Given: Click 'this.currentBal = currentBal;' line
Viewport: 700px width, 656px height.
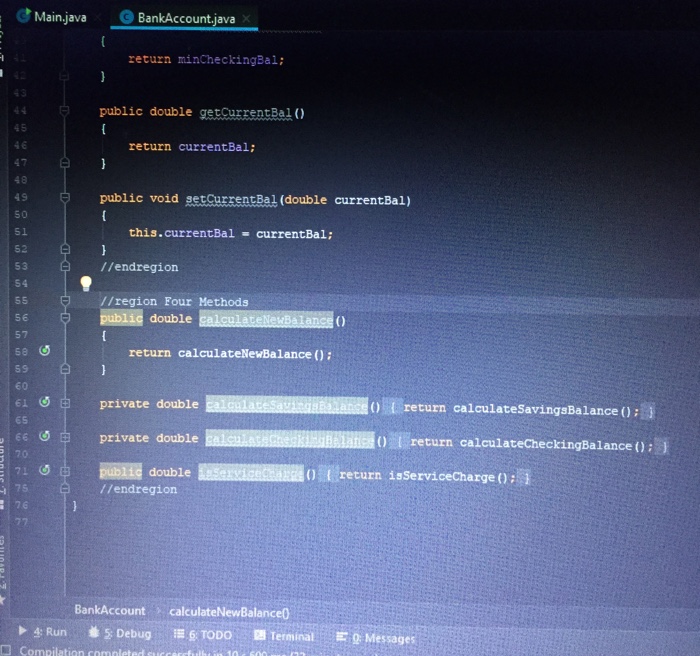Looking at the screenshot, I should tap(231, 233).
